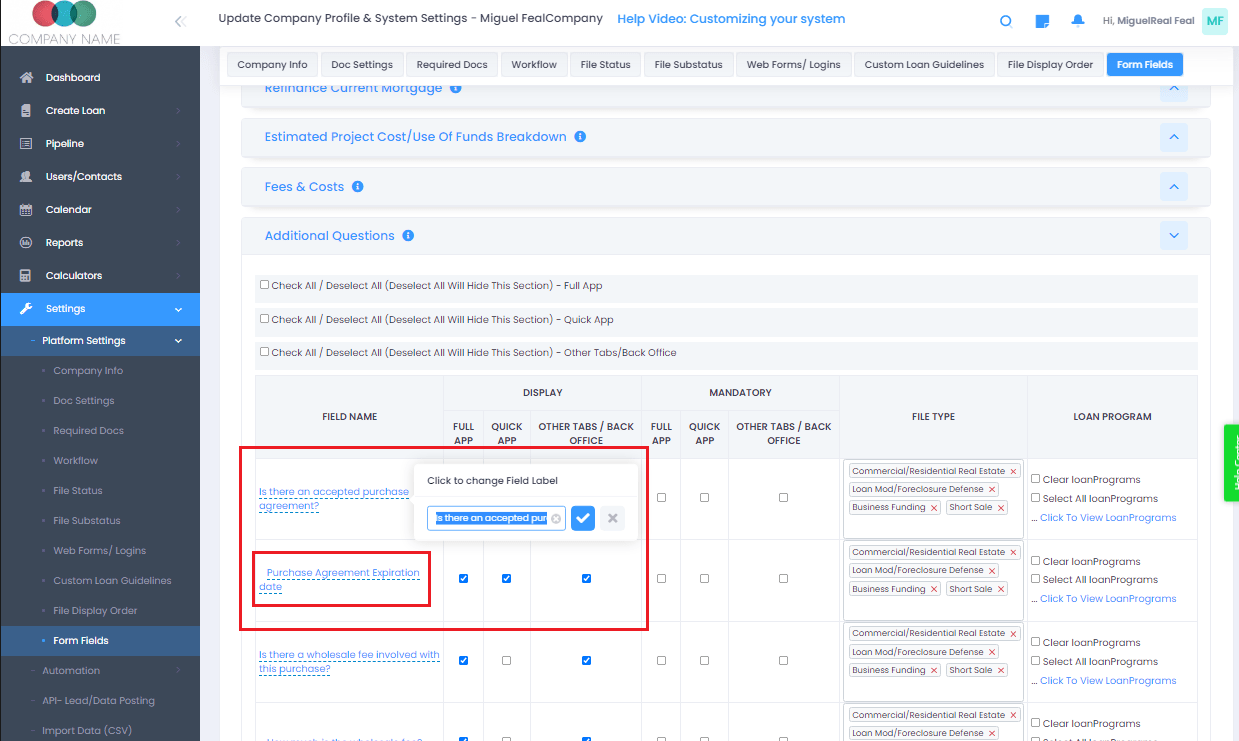Check mandatory Full App for accepted purchase agreement row

[661, 497]
